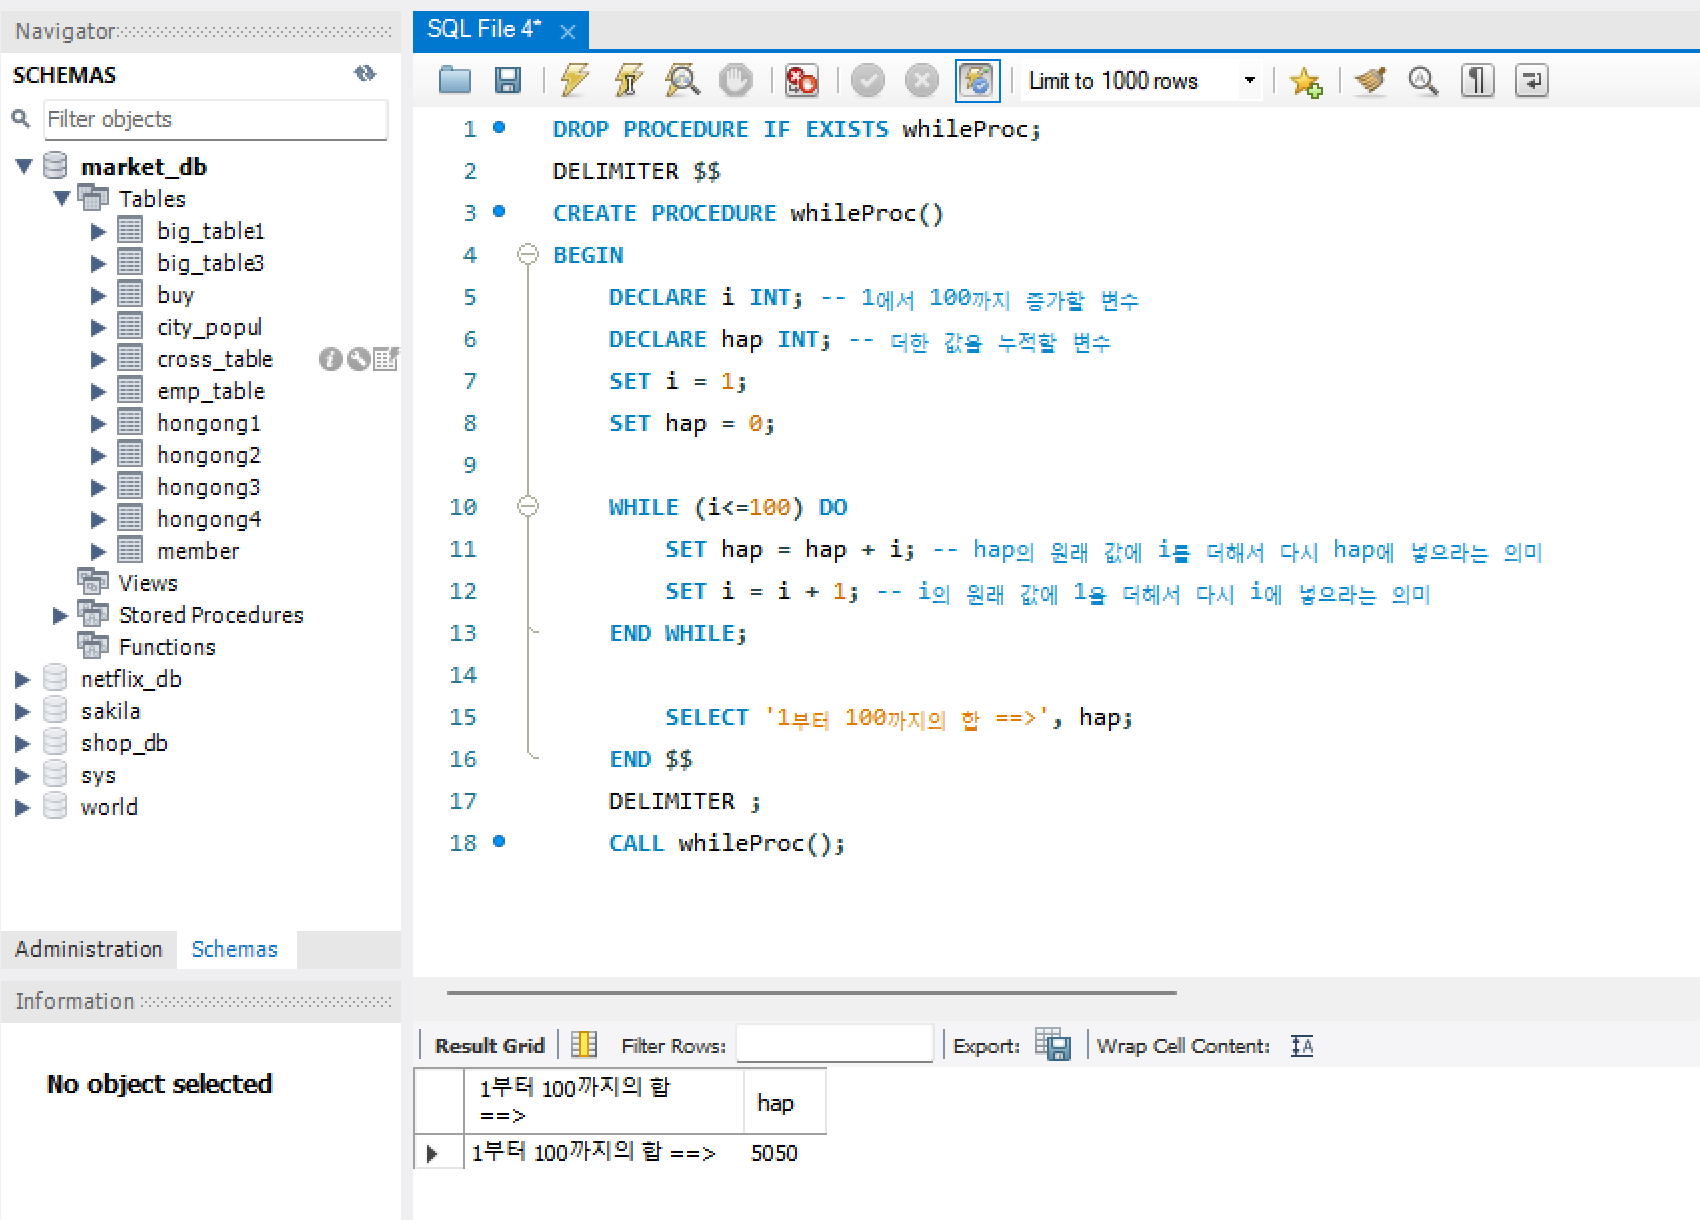Toggle the result grid form icon
Viewport: 1700px width, 1220px height.
(584, 1045)
